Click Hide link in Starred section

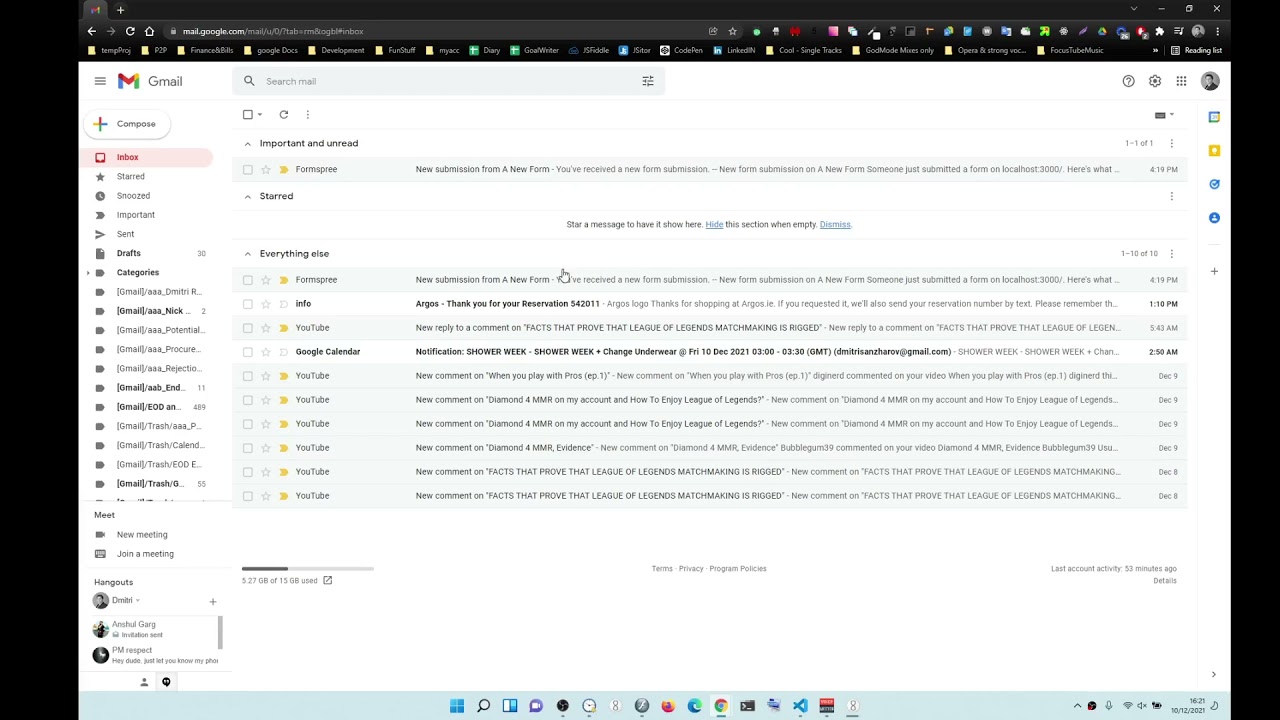coord(714,224)
